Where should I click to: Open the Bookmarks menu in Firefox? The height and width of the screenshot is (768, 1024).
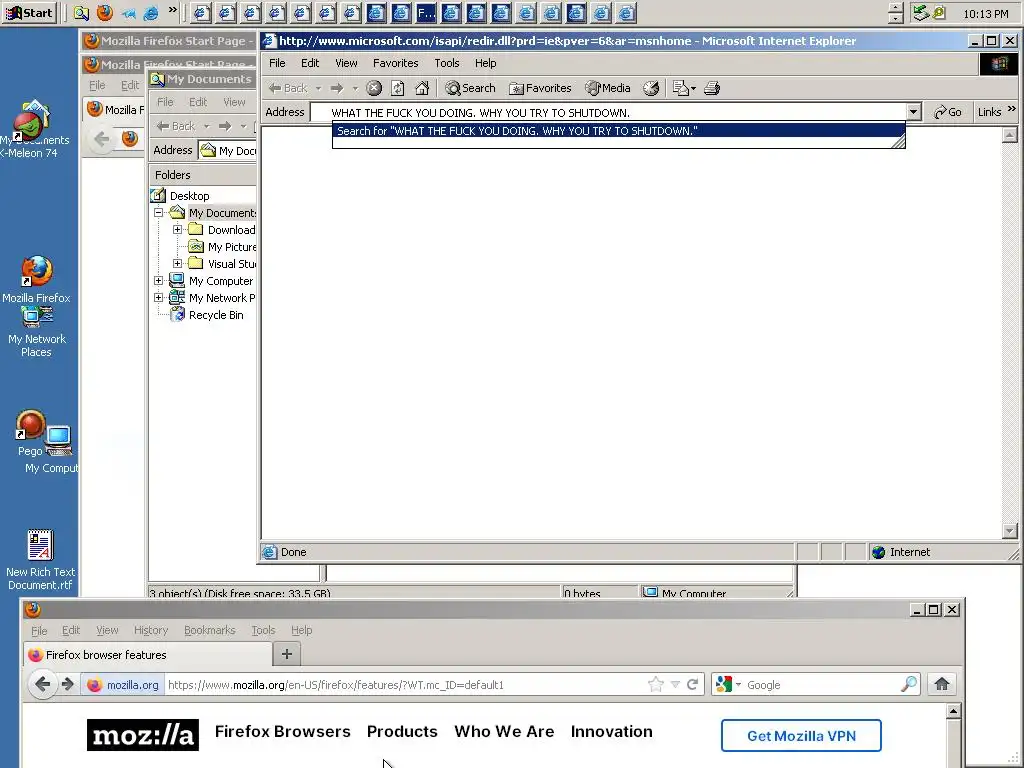point(210,630)
